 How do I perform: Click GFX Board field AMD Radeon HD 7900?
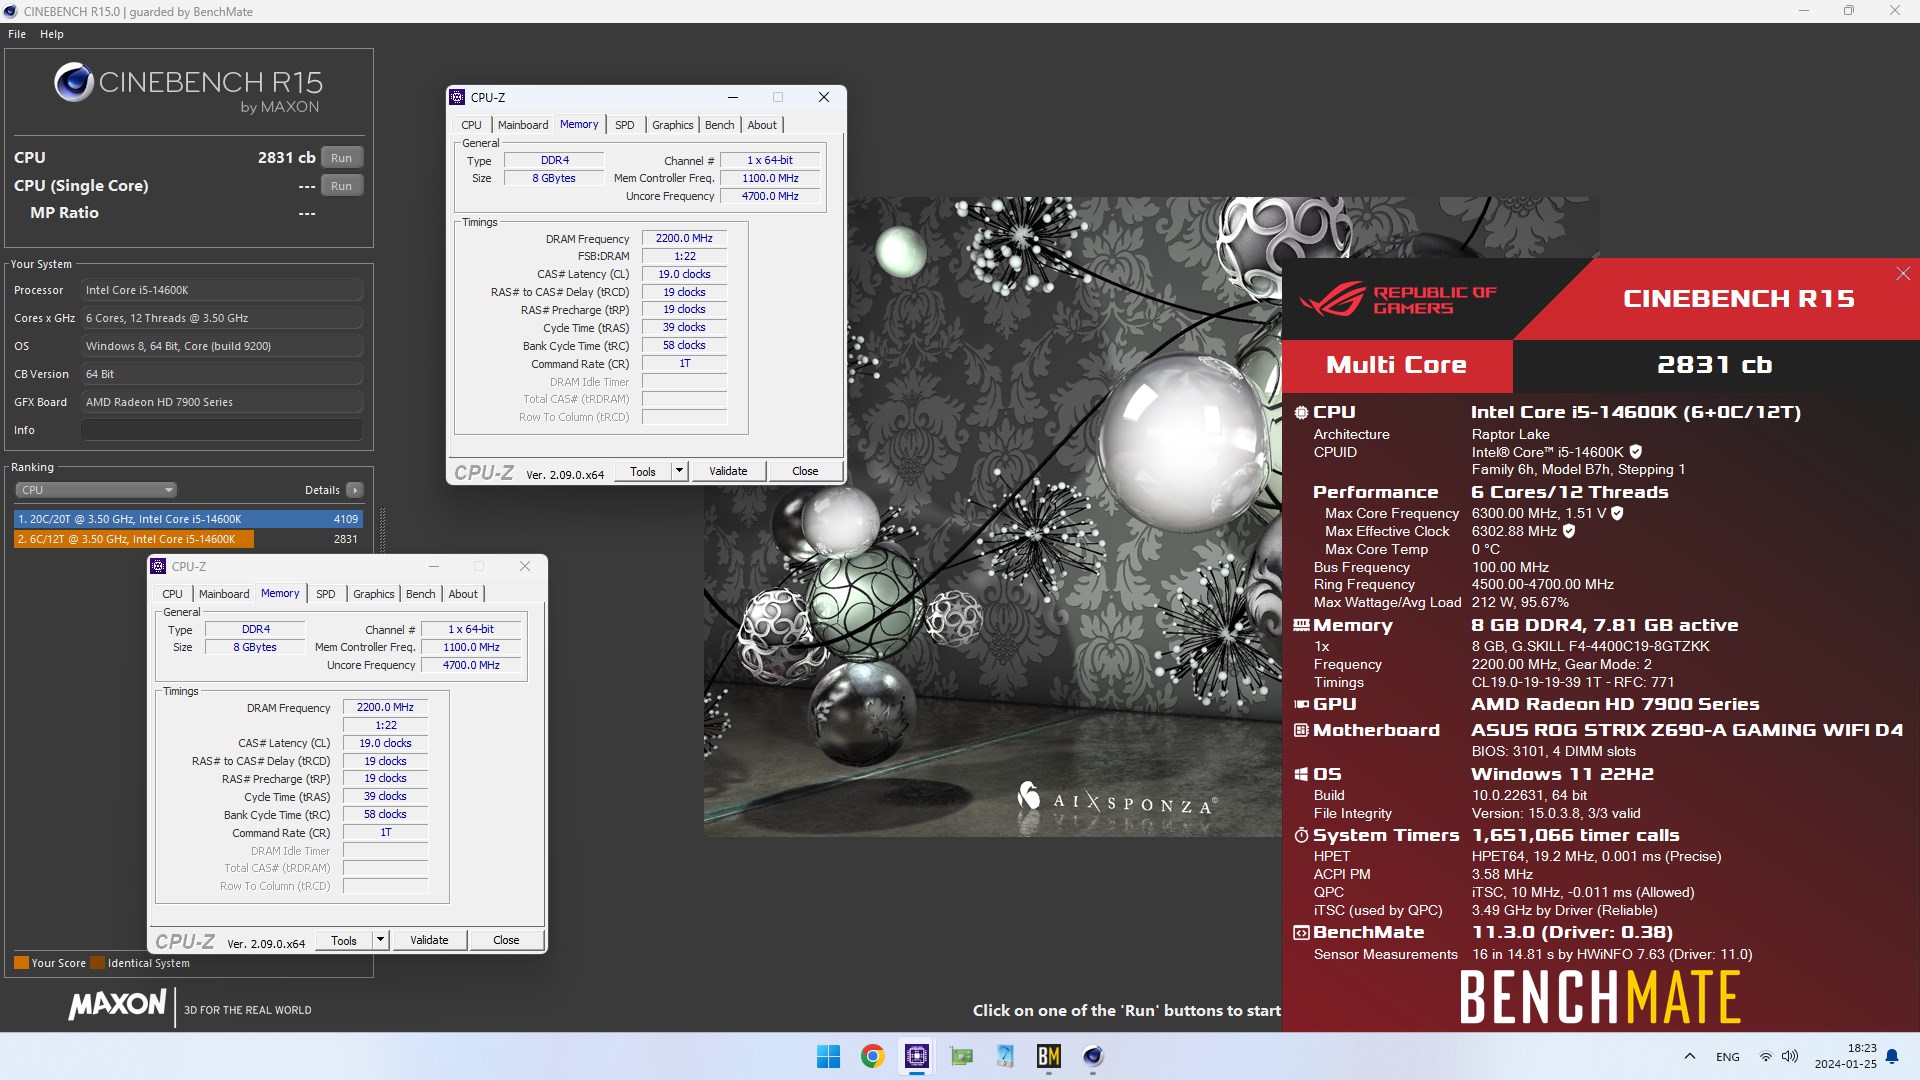(221, 402)
